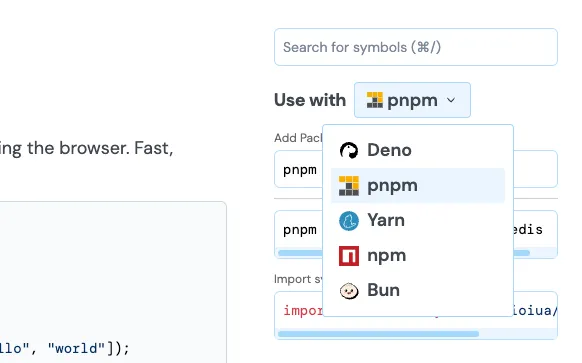Click the Yarn logo icon
582x363 pixels.
[x=349, y=221]
